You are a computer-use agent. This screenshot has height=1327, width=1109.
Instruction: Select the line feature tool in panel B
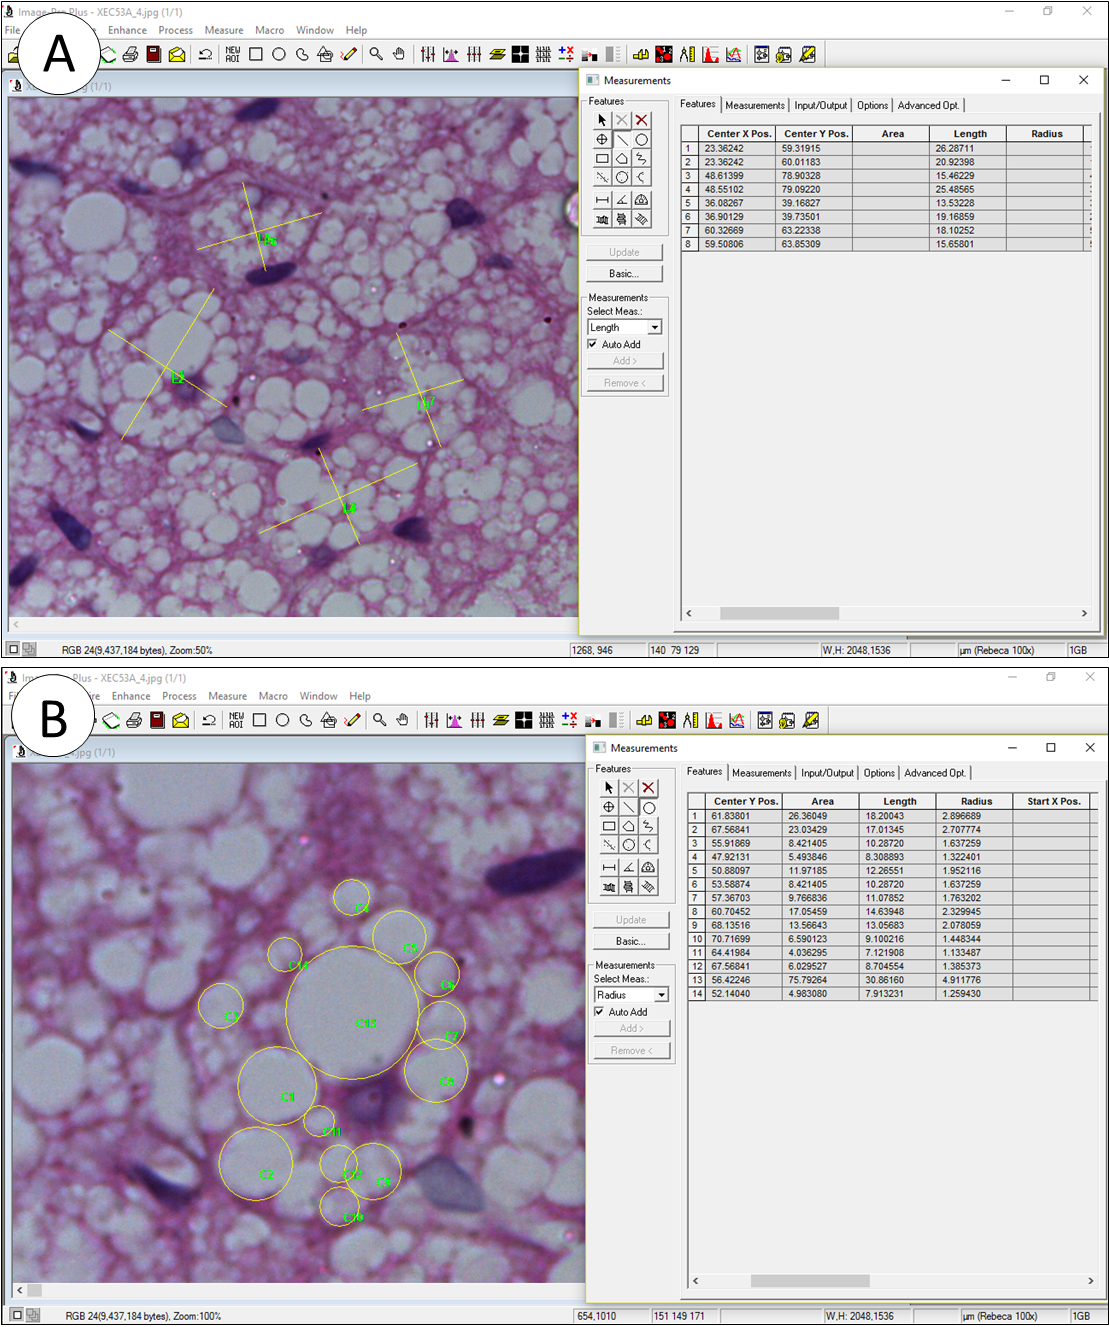pyautogui.click(x=629, y=807)
